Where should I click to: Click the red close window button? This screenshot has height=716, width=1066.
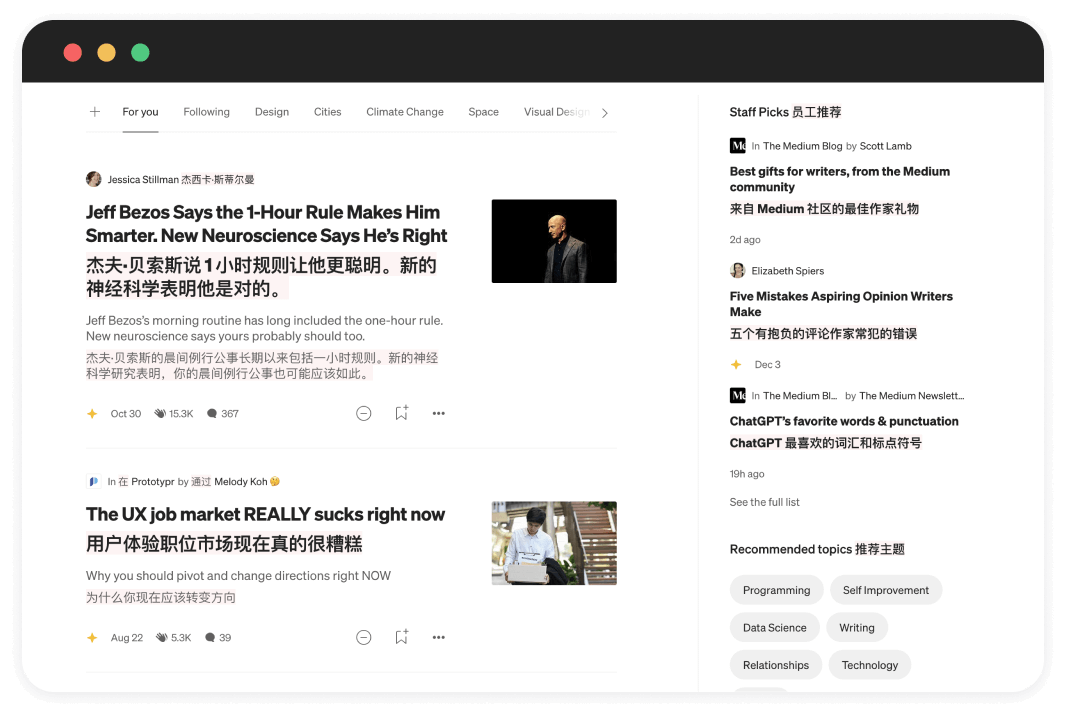click(x=73, y=52)
